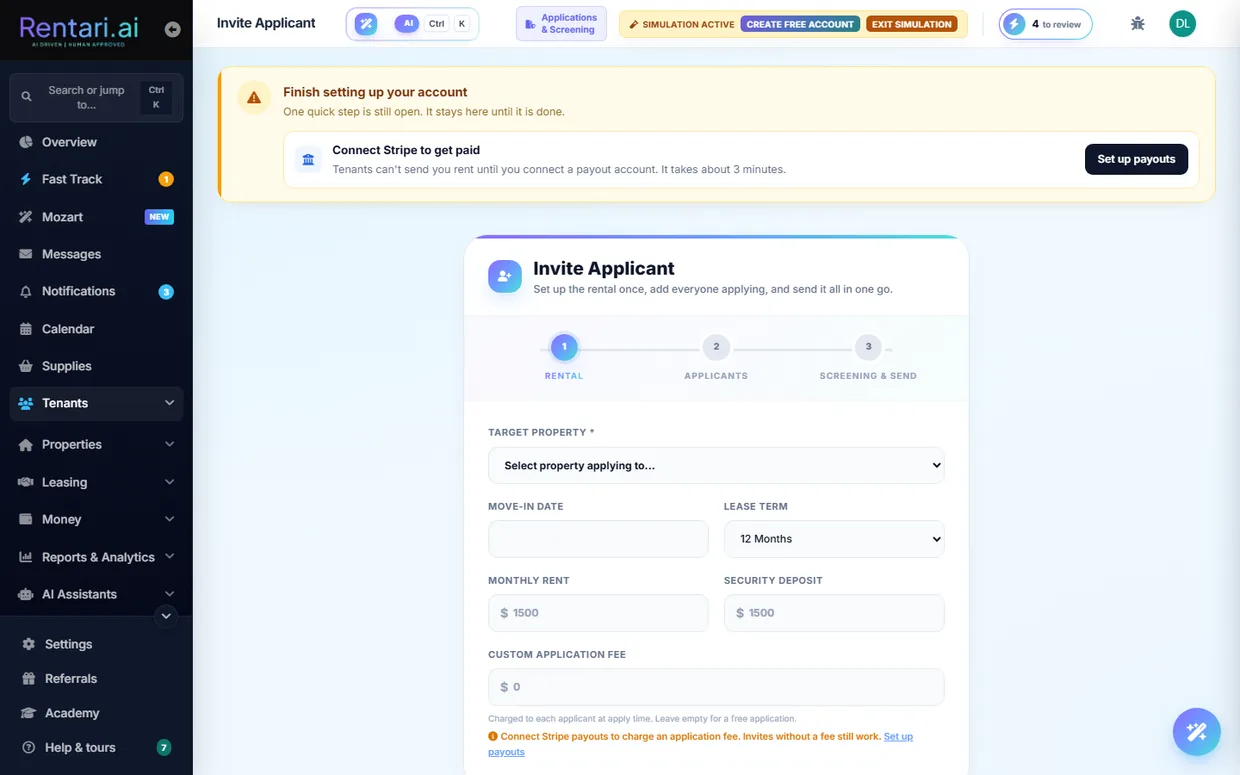Screen dimensions: 1240x775
Task: Expand the AI Assistants chevron
Action: click(169, 594)
